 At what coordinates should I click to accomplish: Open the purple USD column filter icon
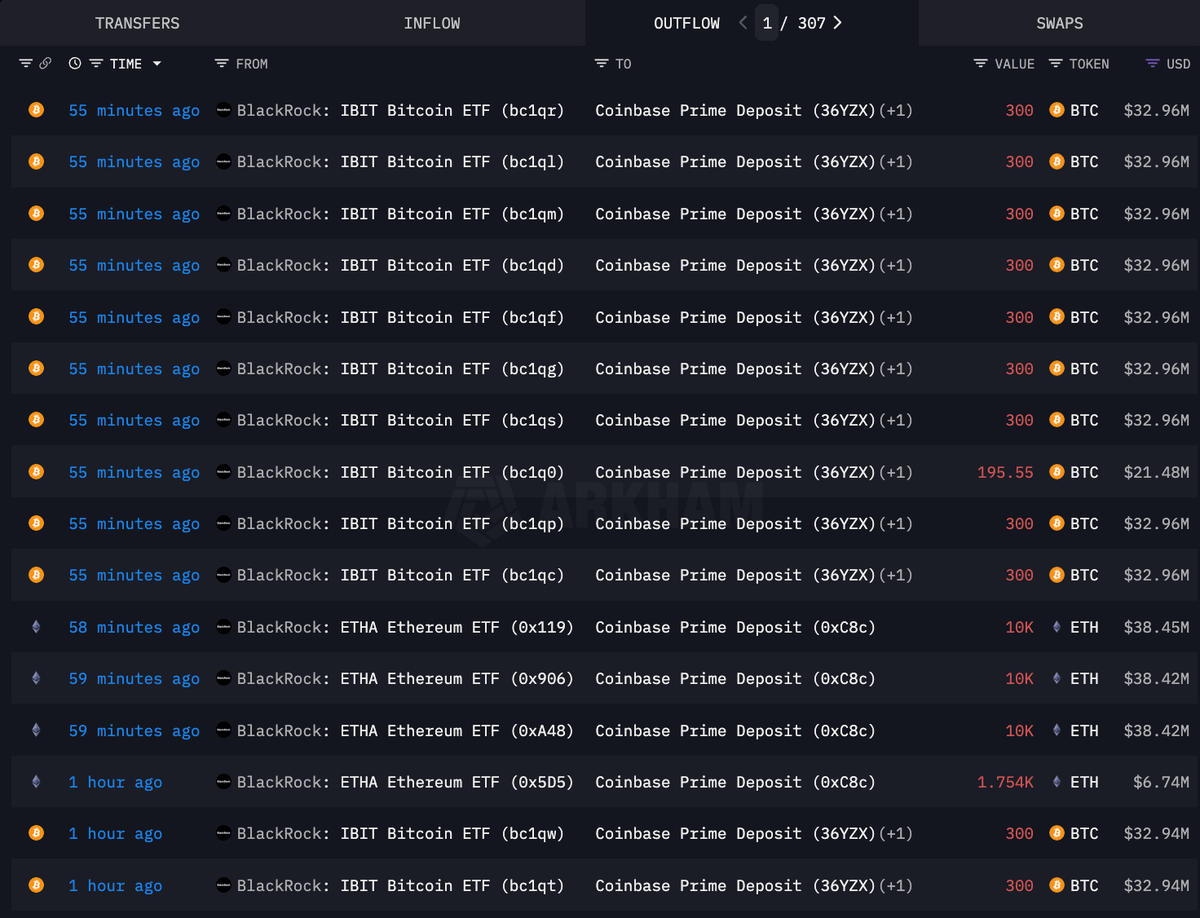pos(1153,63)
